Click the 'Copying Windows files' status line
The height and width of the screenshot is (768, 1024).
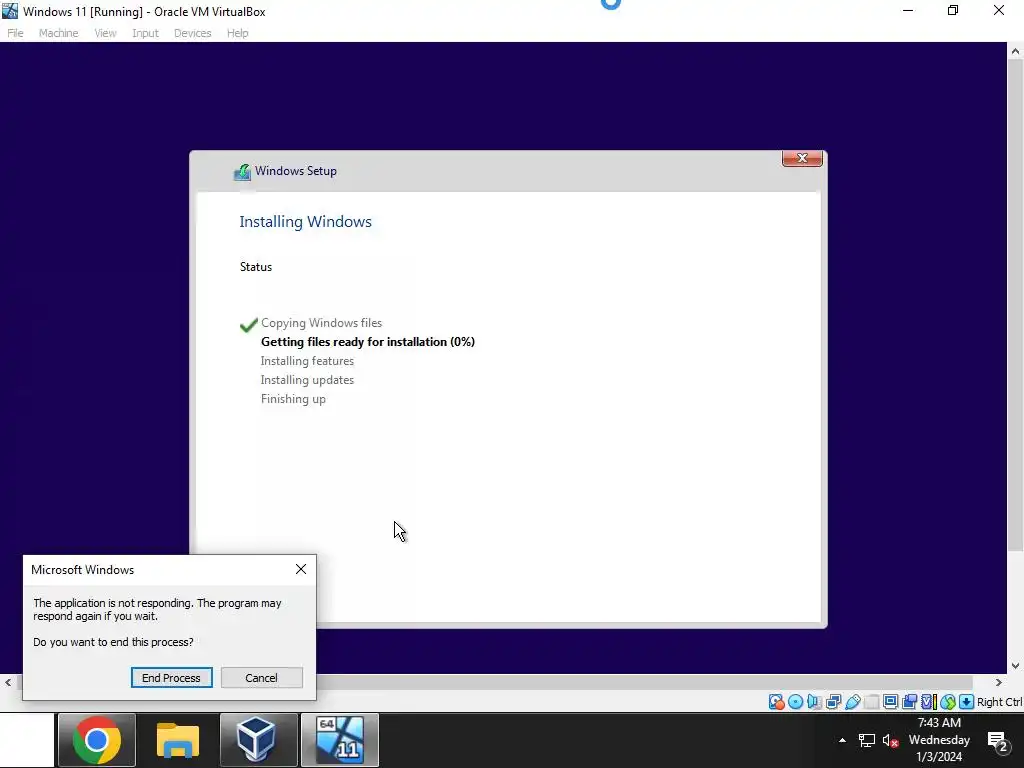coord(321,323)
